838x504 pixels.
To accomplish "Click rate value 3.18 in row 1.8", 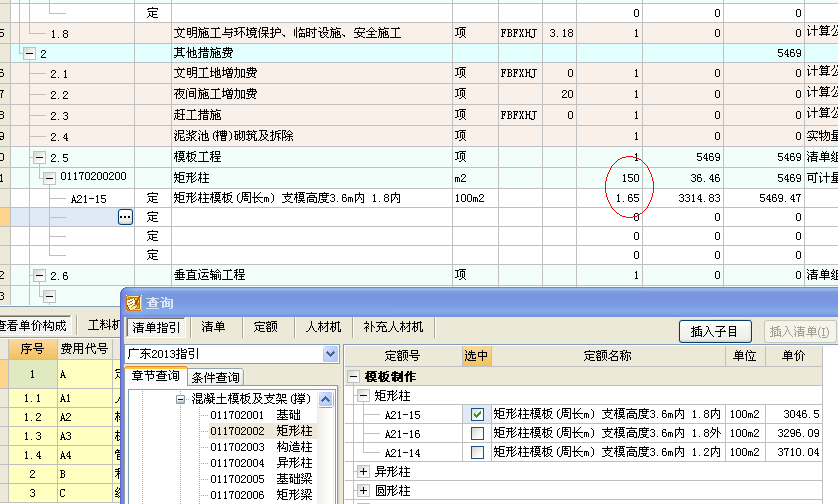I will coord(560,33).
